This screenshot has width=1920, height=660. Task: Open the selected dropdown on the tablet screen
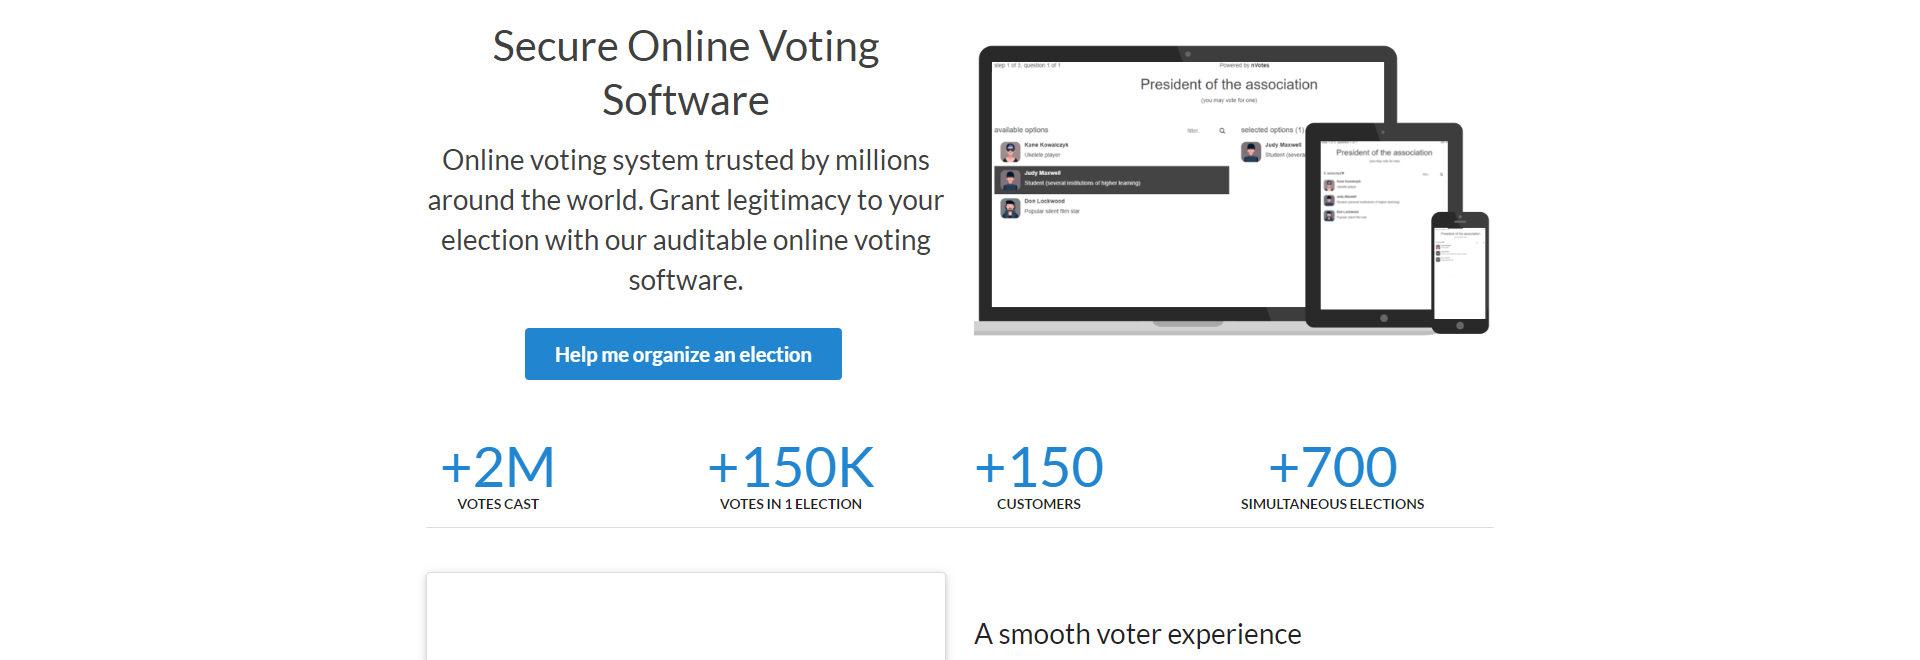[x=1334, y=173]
